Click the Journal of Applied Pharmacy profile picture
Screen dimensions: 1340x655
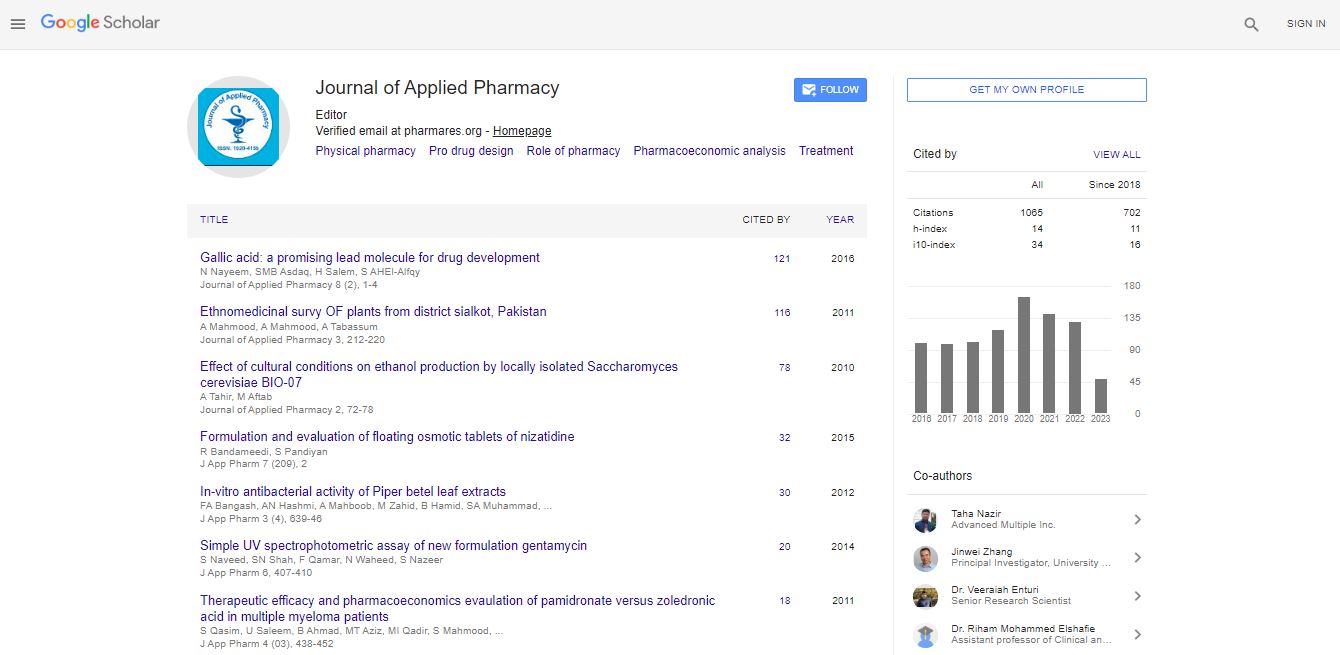239,127
